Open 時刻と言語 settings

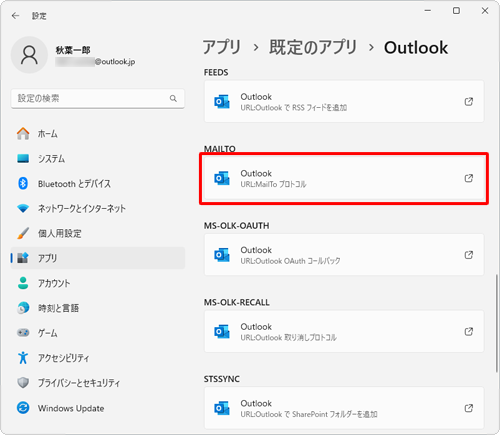click(x=97, y=308)
